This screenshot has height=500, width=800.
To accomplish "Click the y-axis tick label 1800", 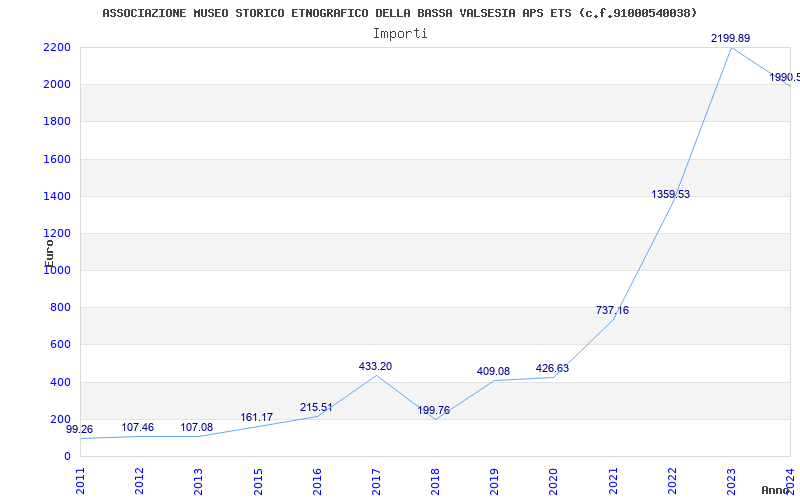I will pyautogui.click(x=57, y=121).
